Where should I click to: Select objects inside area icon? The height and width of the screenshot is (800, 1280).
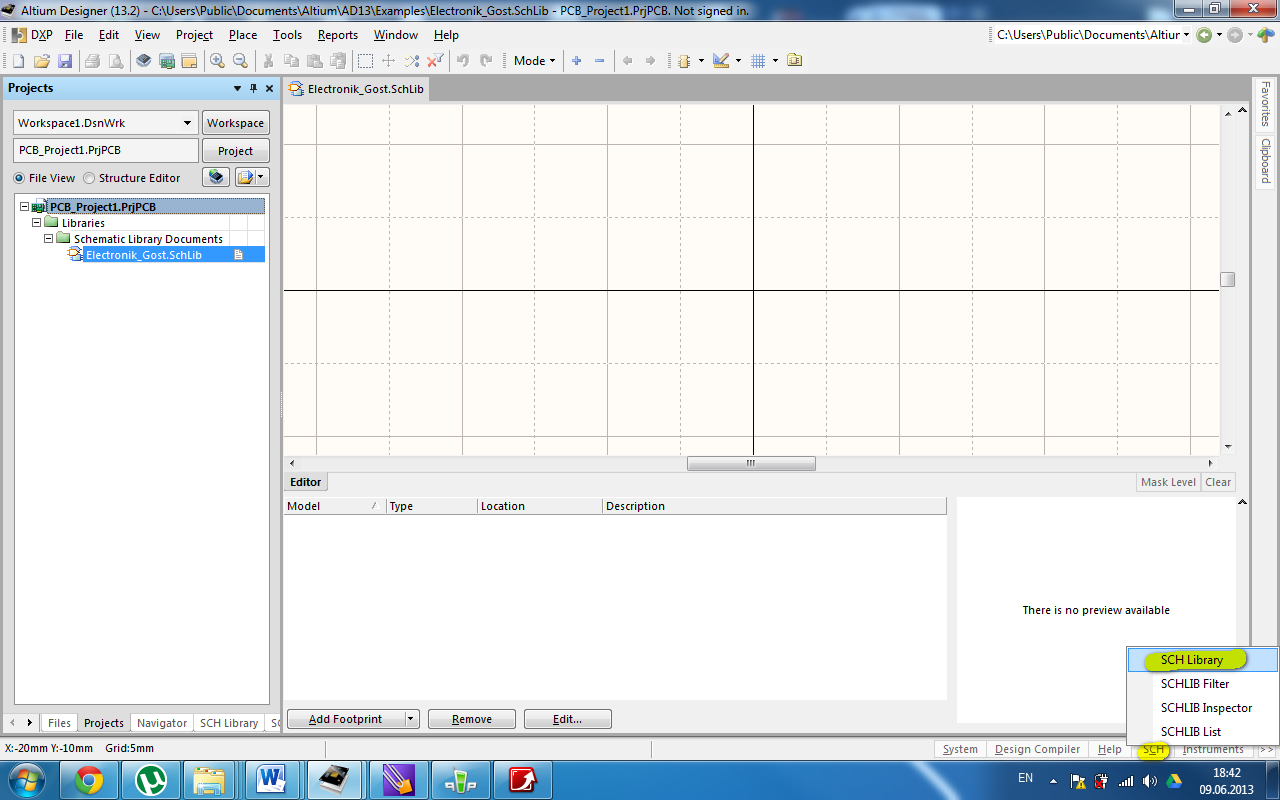(x=366, y=61)
